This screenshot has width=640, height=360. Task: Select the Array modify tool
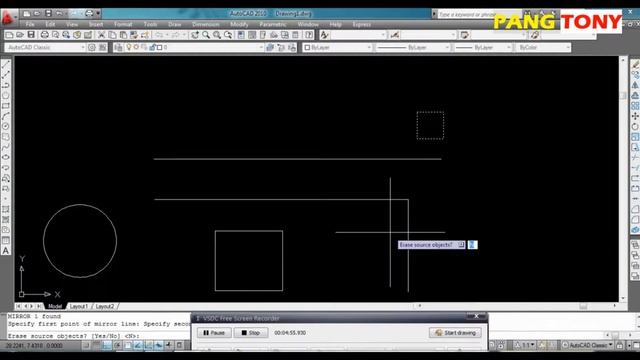635,106
